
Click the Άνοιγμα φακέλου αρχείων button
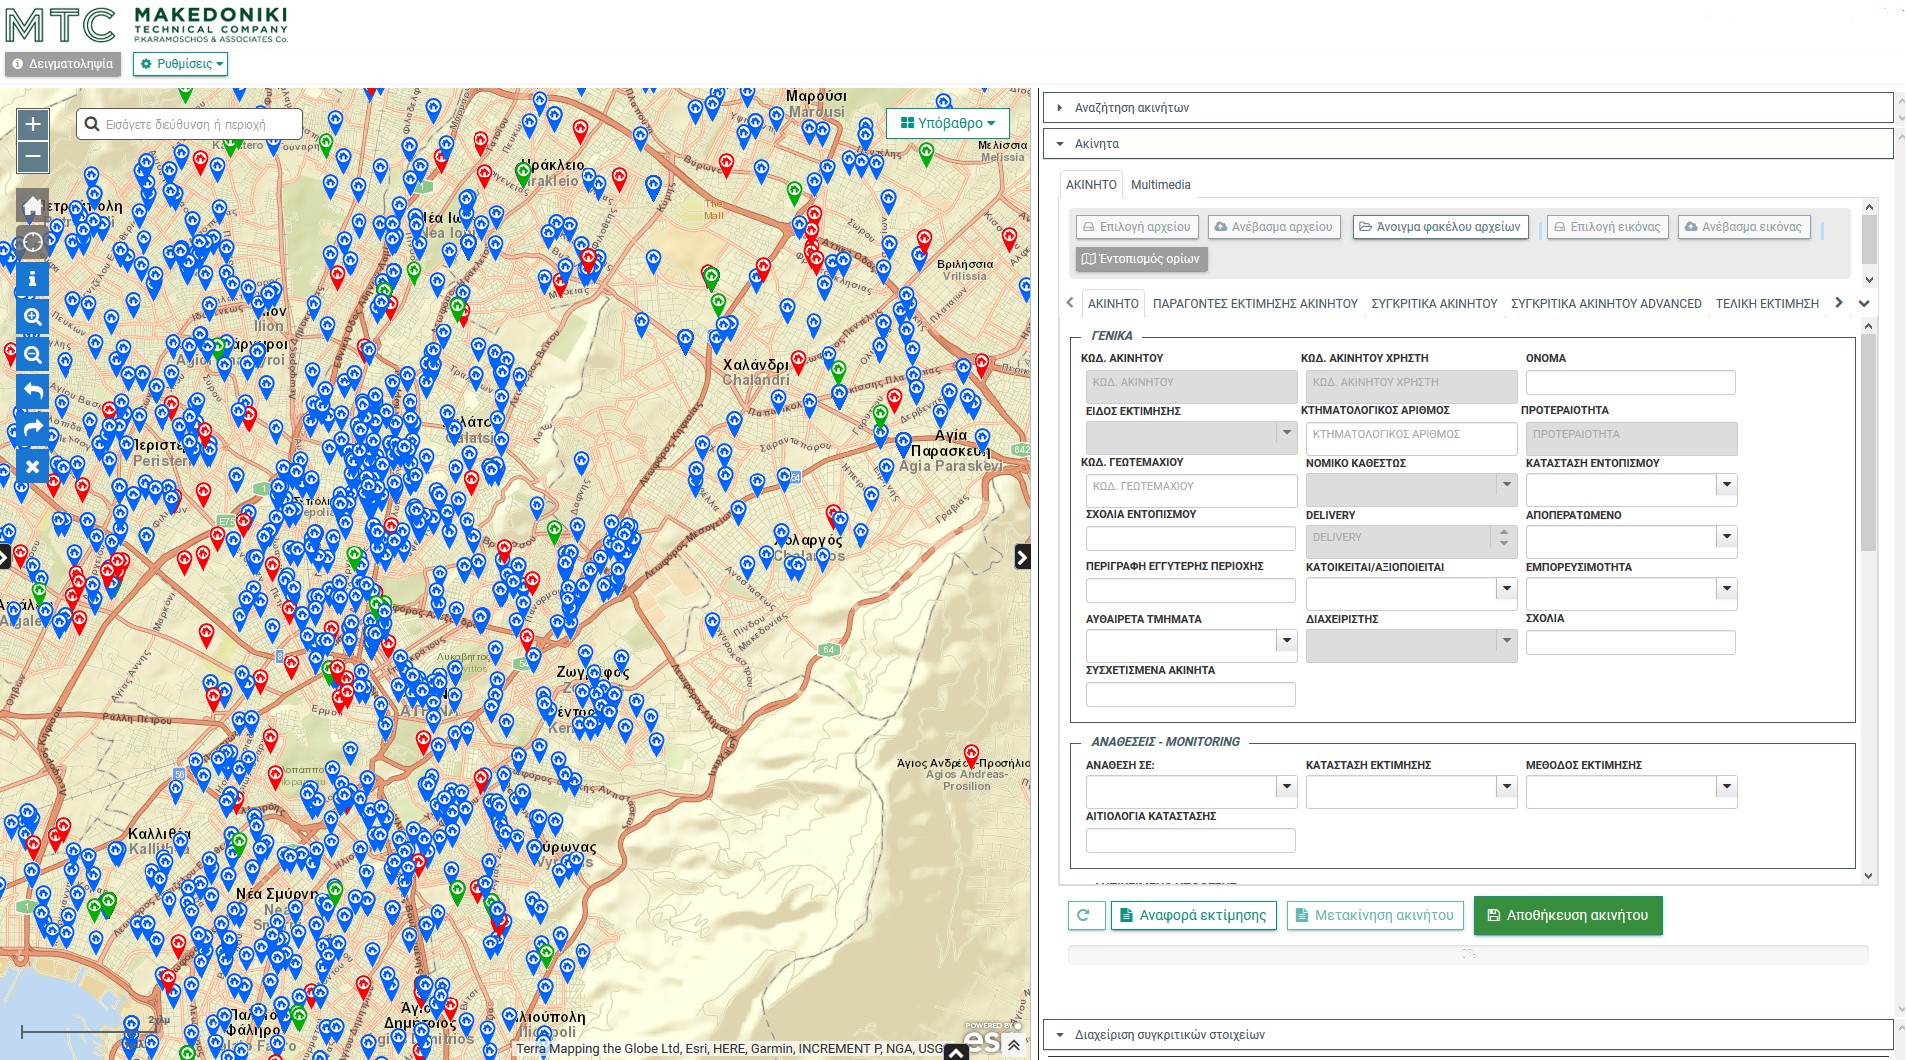pyautogui.click(x=1440, y=227)
